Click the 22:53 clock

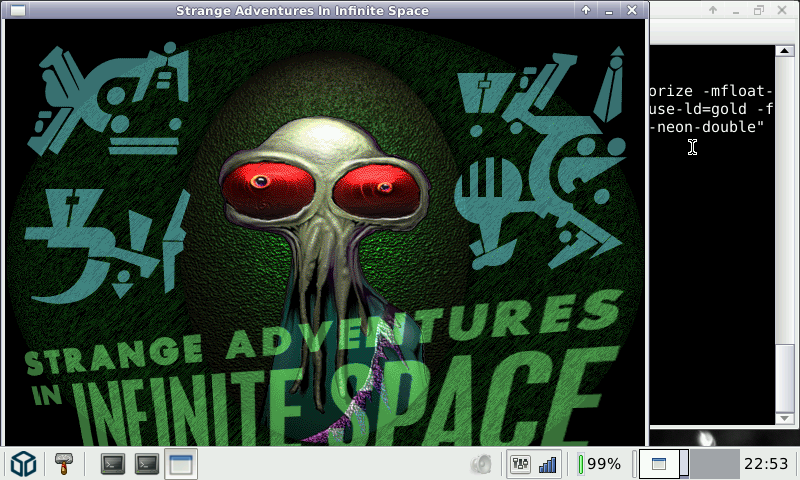pos(766,464)
